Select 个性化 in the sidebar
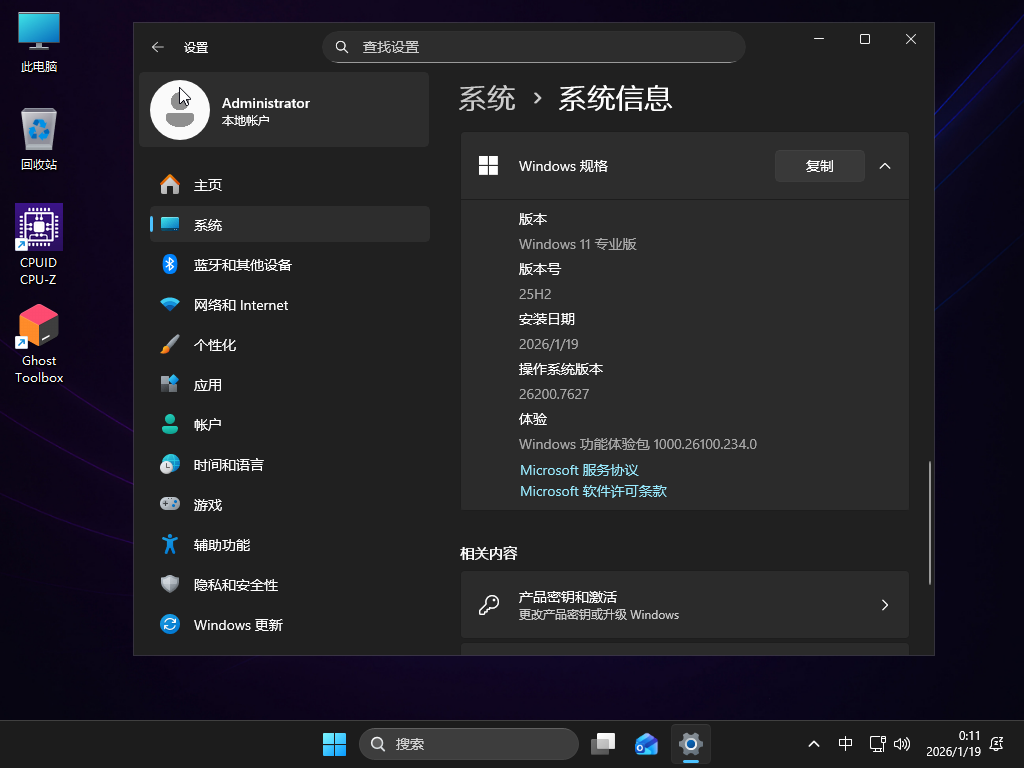The height and width of the screenshot is (768, 1024). pos(215,345)
